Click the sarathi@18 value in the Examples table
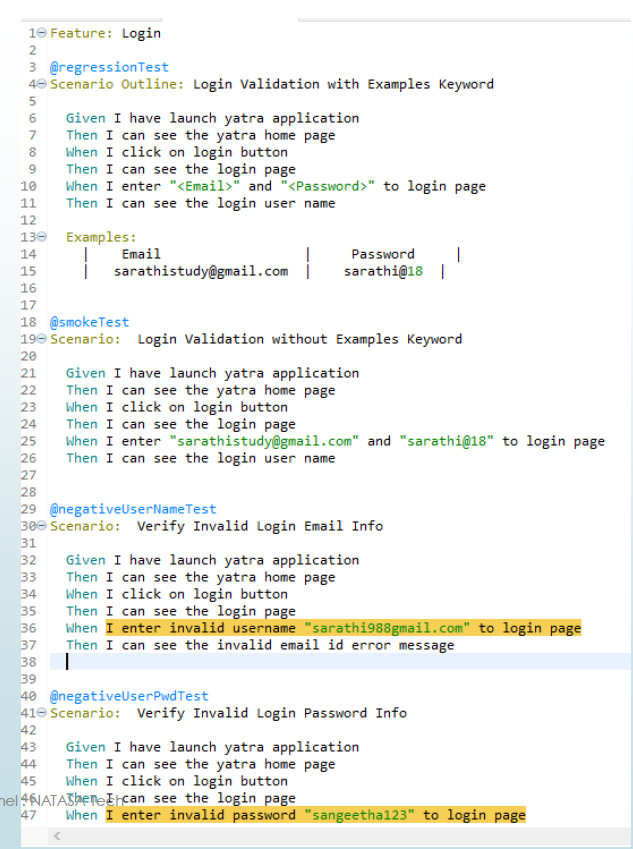 tap(383, 271)
